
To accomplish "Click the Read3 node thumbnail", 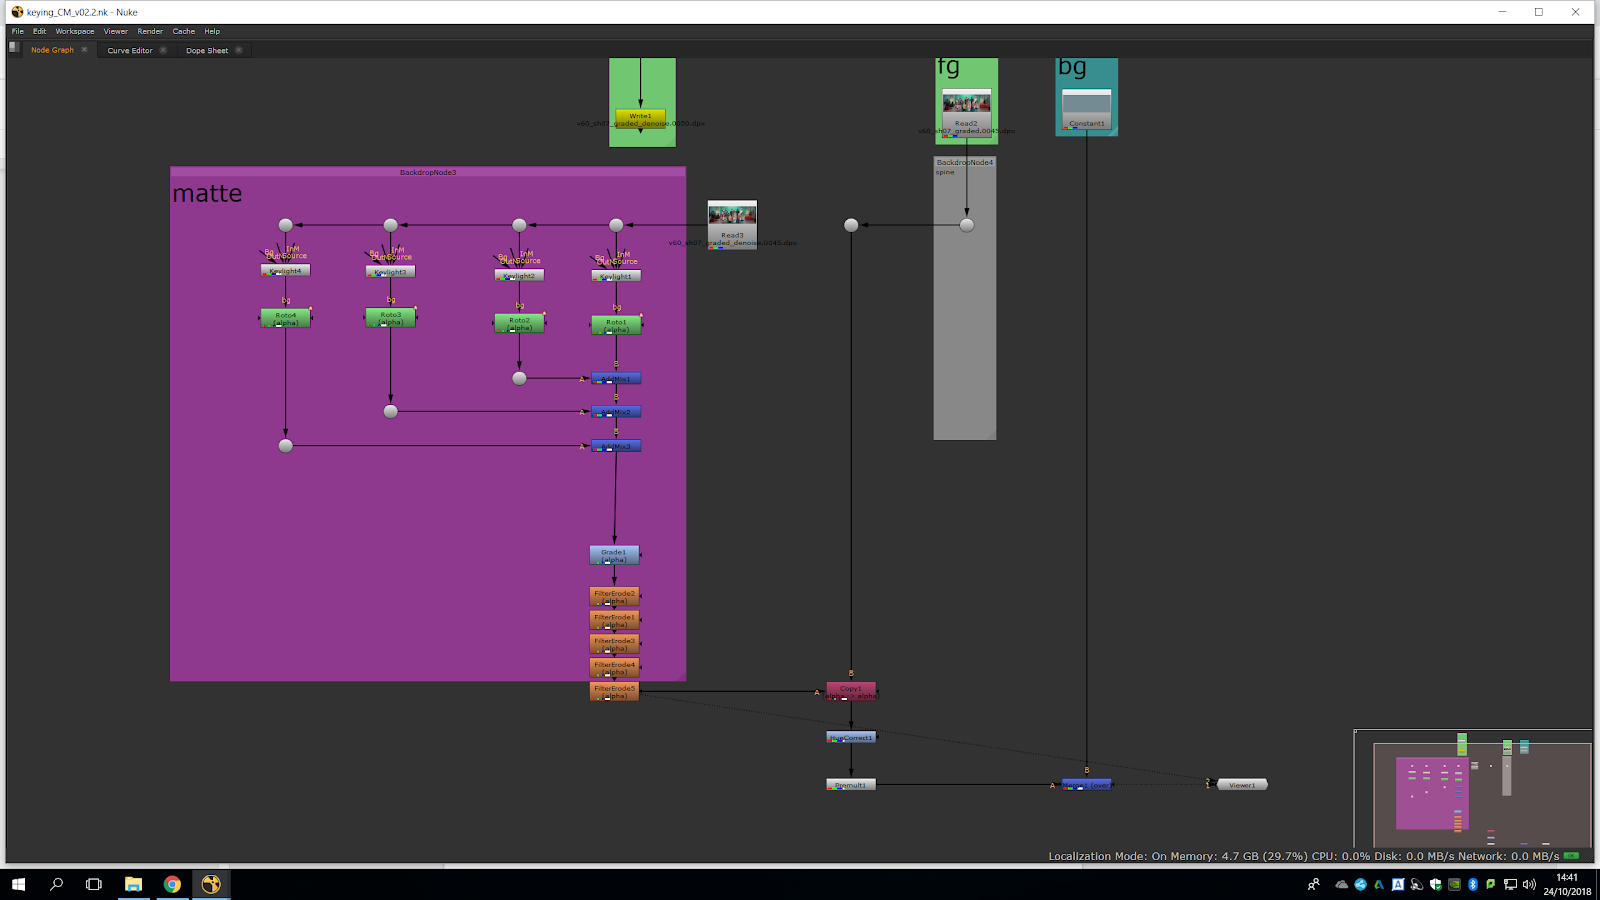I will pos(732,215).
